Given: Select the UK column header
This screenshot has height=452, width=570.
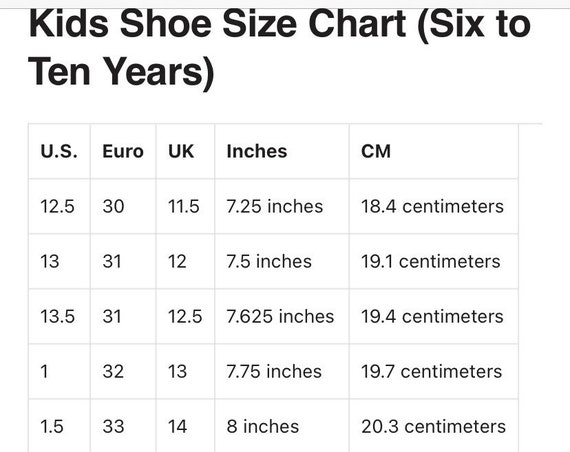Looking at the screenshot, I should 185,151.
